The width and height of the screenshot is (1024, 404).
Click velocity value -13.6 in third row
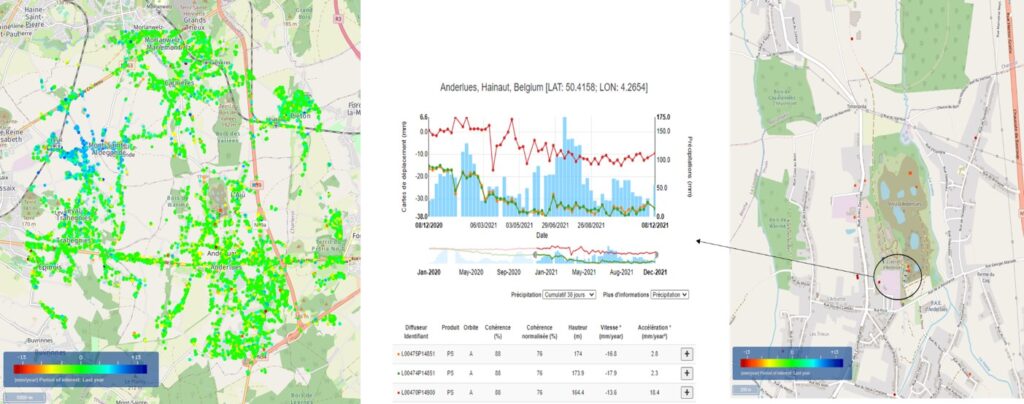coord(611,392)
